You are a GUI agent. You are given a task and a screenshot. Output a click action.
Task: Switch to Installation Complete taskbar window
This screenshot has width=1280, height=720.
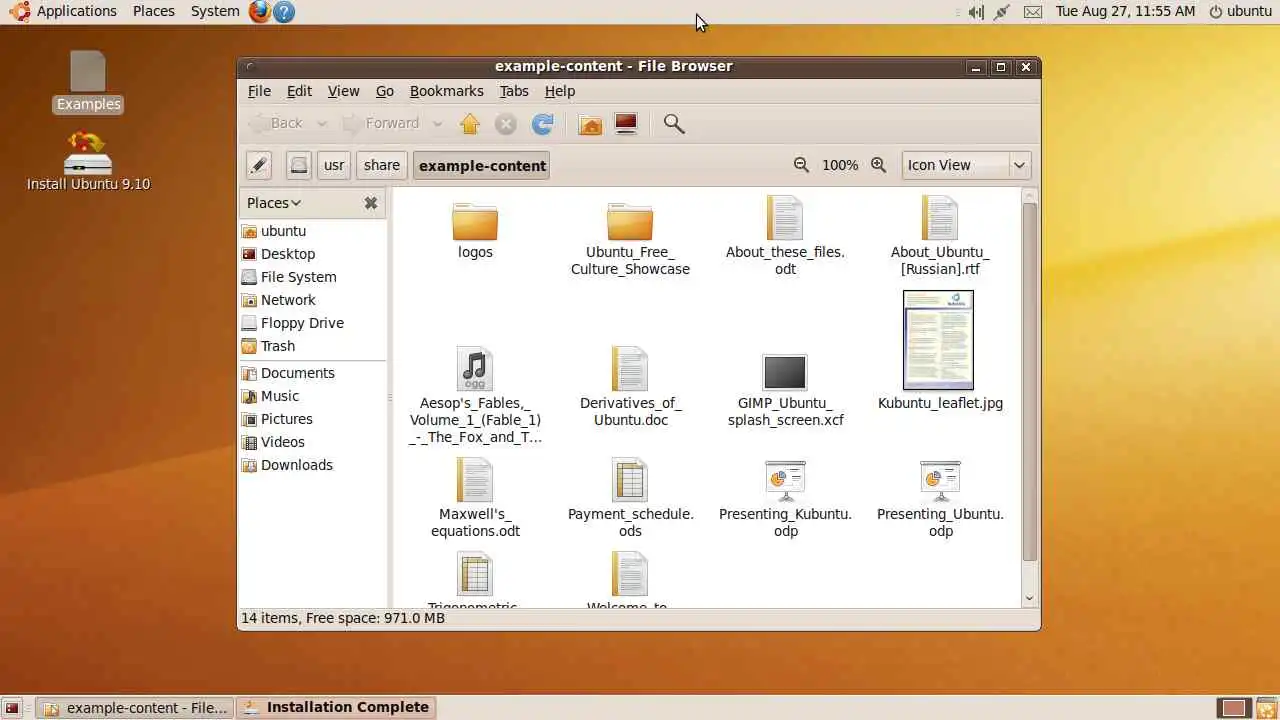[336, 707]
